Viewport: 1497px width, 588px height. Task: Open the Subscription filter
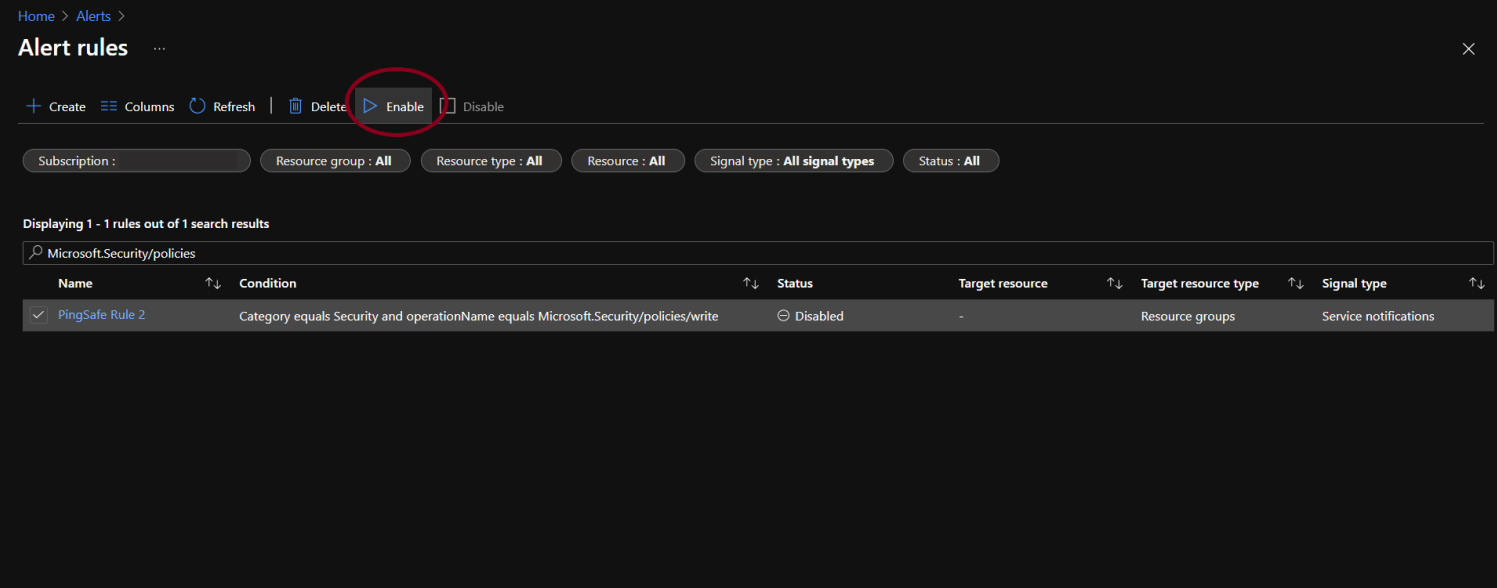pos(136,161)
